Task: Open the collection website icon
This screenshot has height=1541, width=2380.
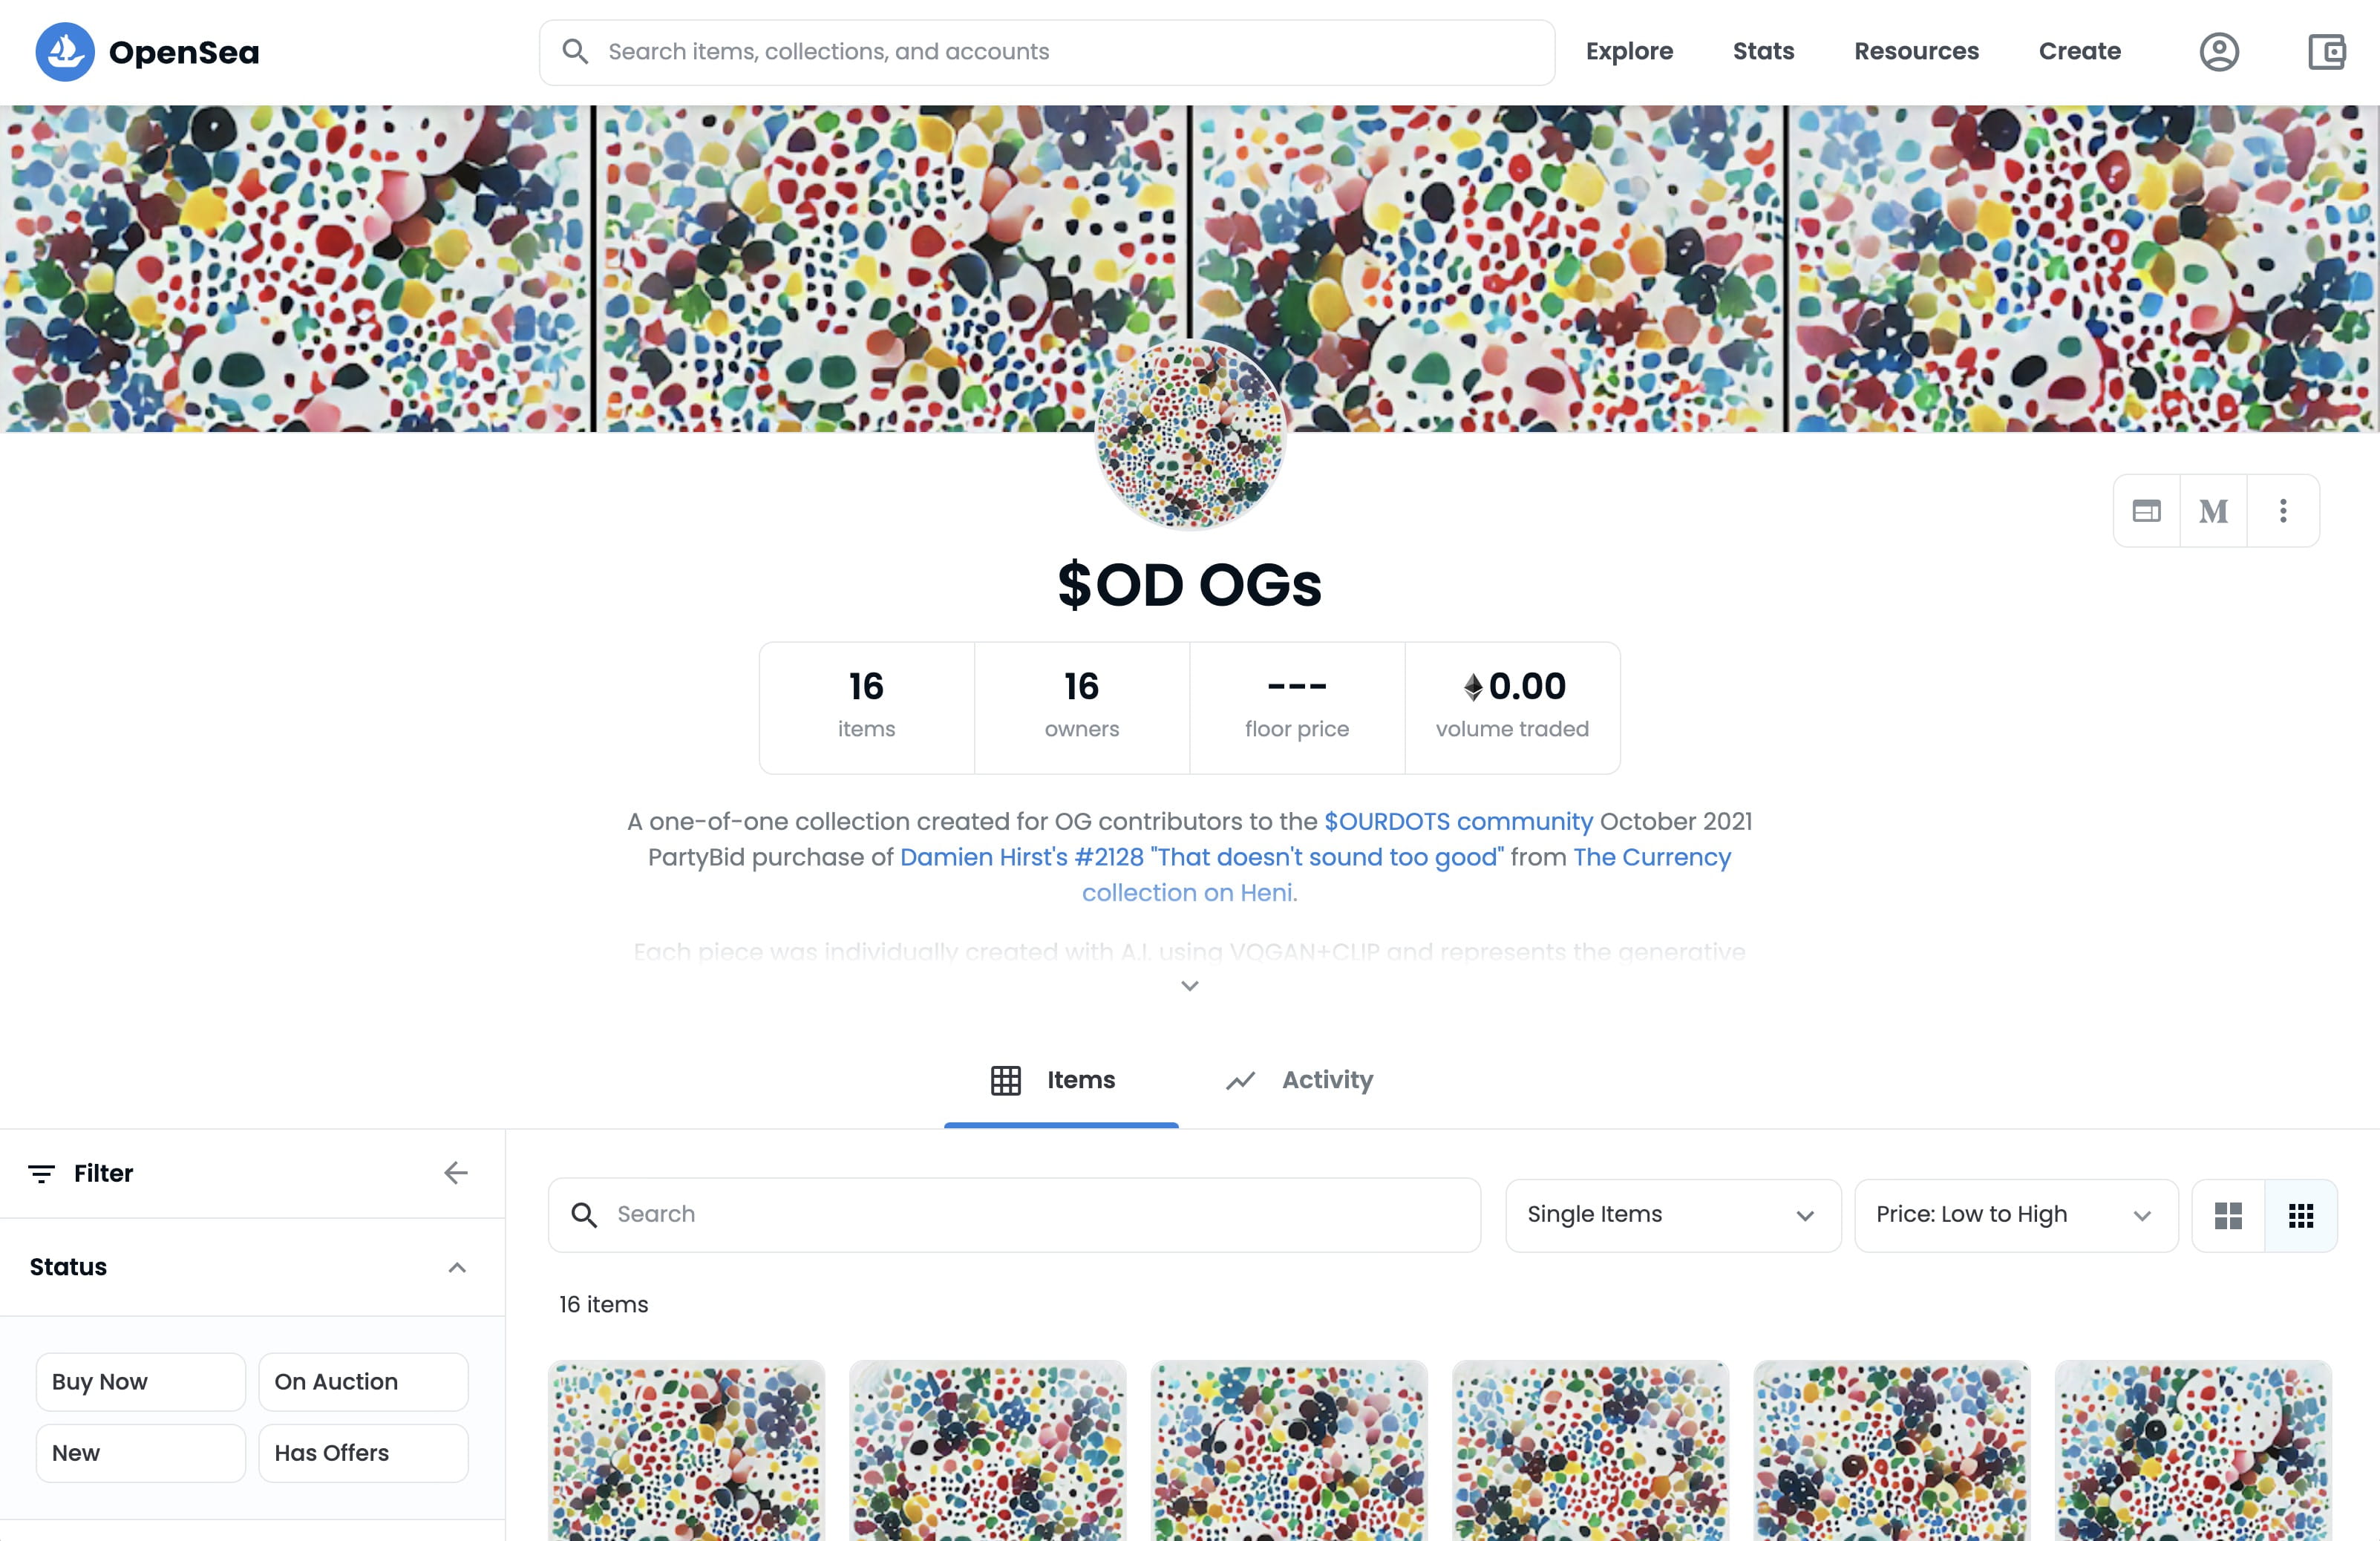Action: tap(2146, 511)
